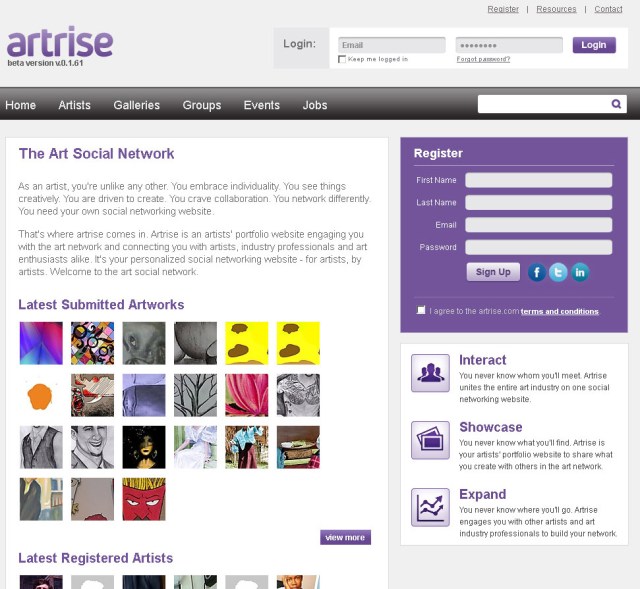640x589 pixels.
Task: Focus the First Name field
Action: click(x=539, y=180)
